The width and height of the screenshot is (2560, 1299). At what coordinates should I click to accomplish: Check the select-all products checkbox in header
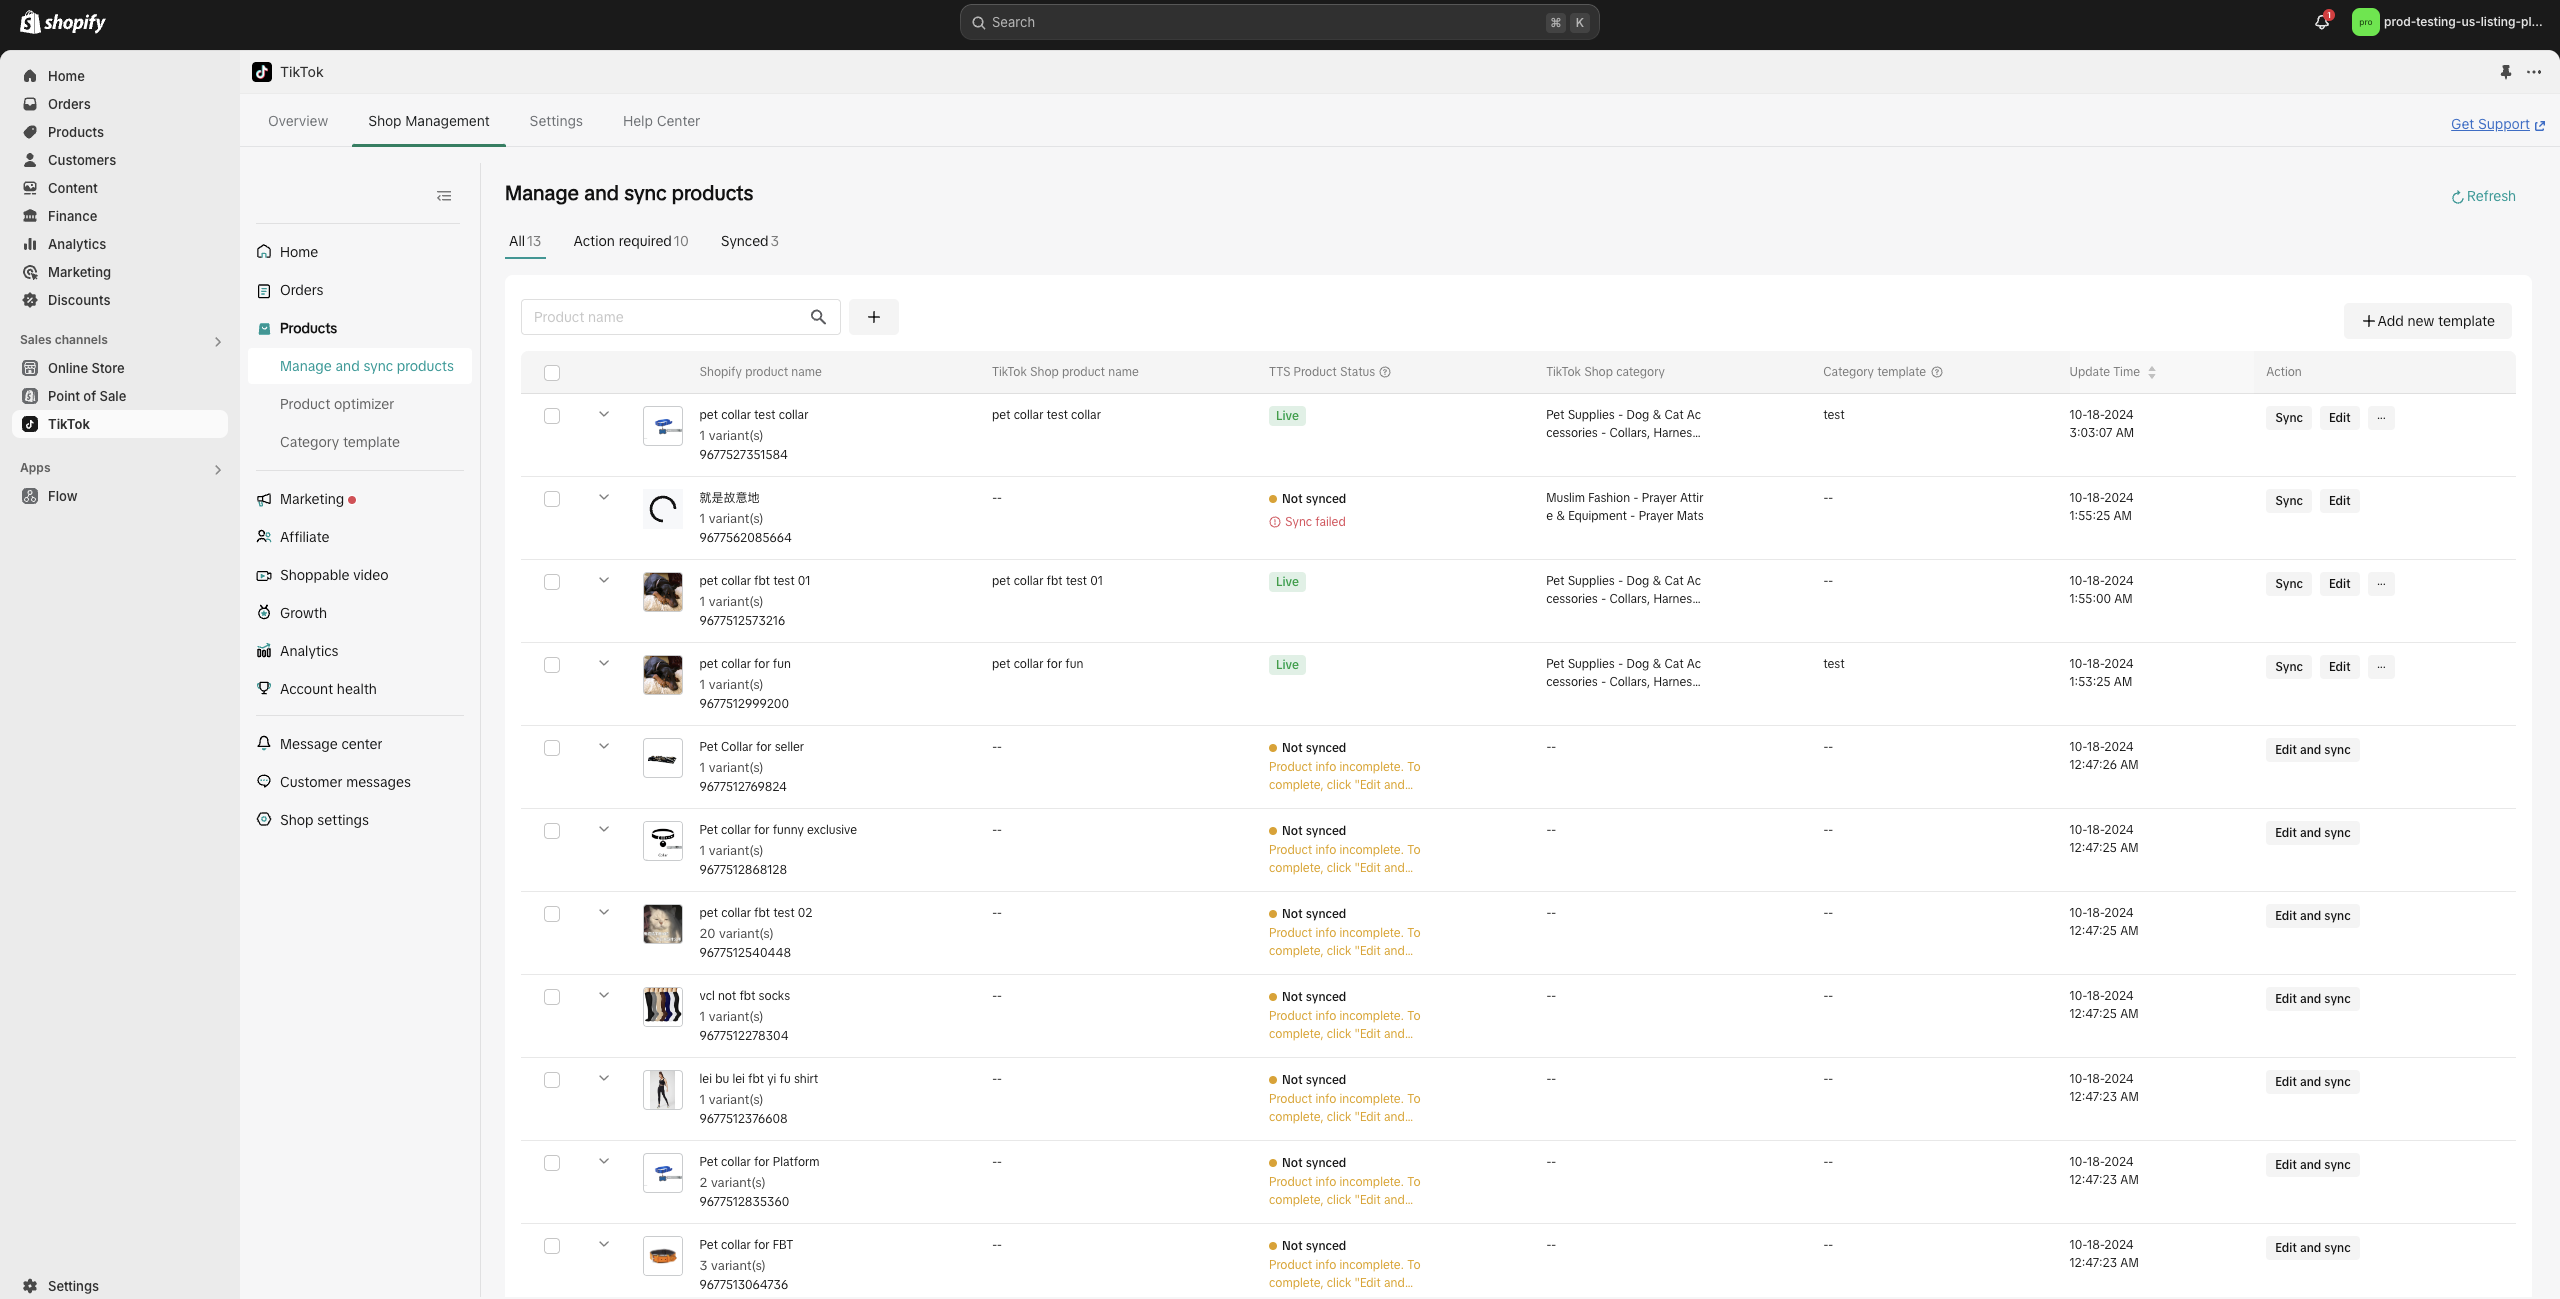click(552, 373)
